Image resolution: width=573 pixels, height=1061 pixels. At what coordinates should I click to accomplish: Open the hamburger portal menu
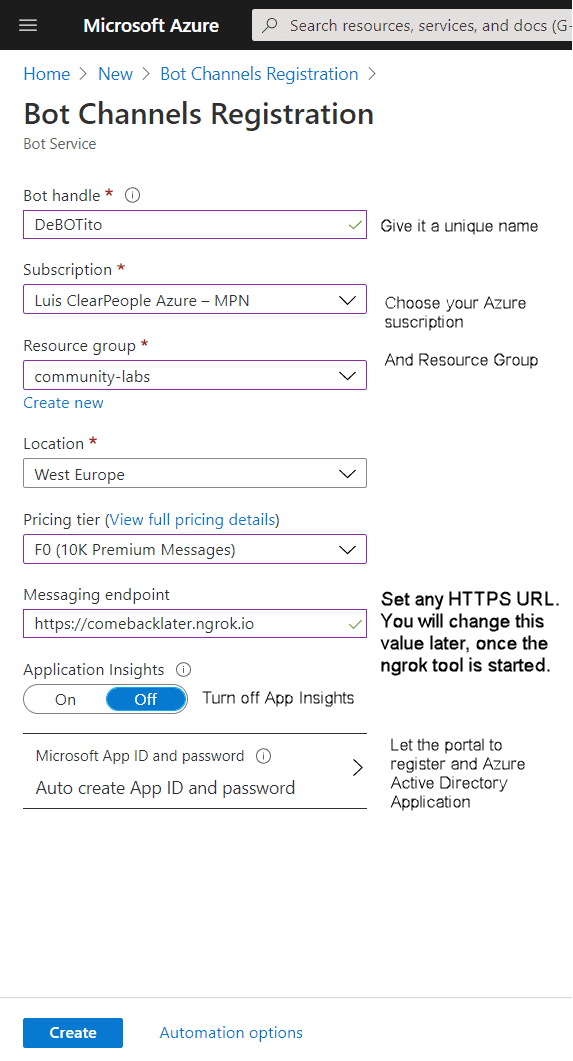pos(28,26)
